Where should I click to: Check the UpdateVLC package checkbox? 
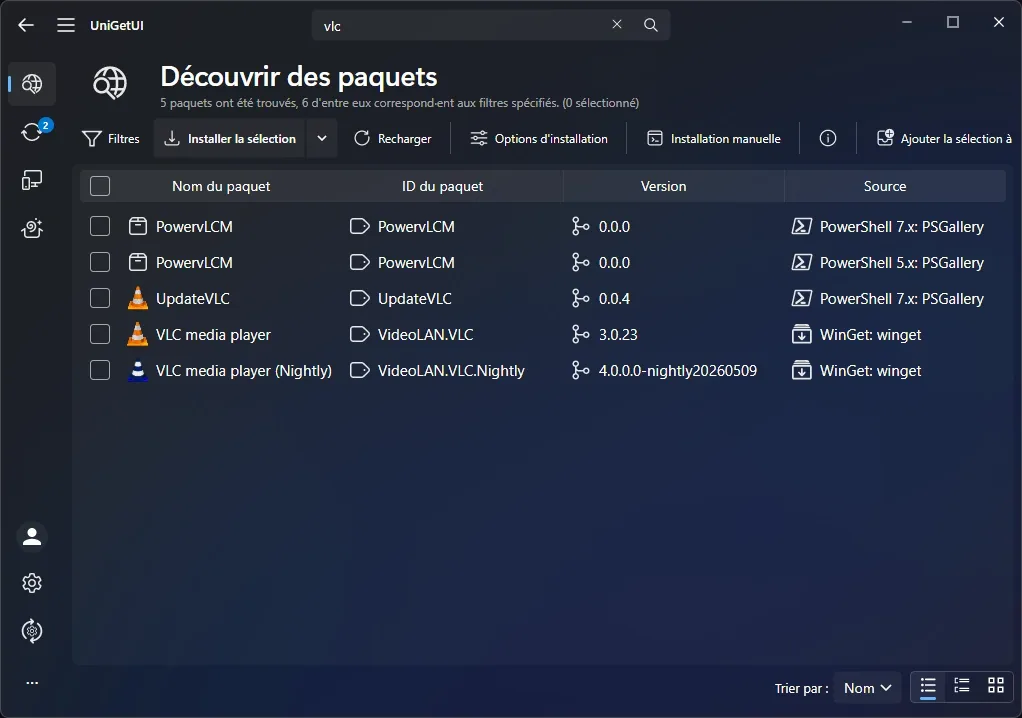pyautogui.click(x=100, y=298)
